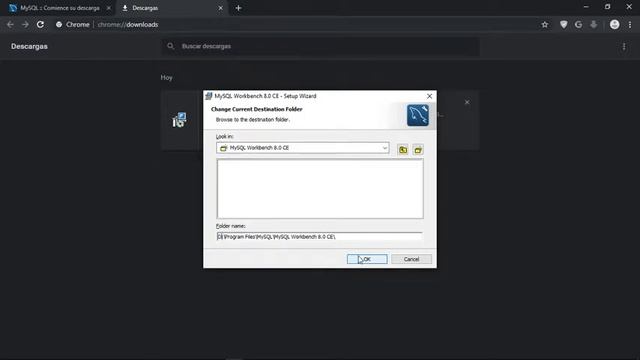Viewport: 640px width, 360px height.
Task: Click the Setup Wizard title bar icon
Action: pyautogui.click(x=209, y=96)
